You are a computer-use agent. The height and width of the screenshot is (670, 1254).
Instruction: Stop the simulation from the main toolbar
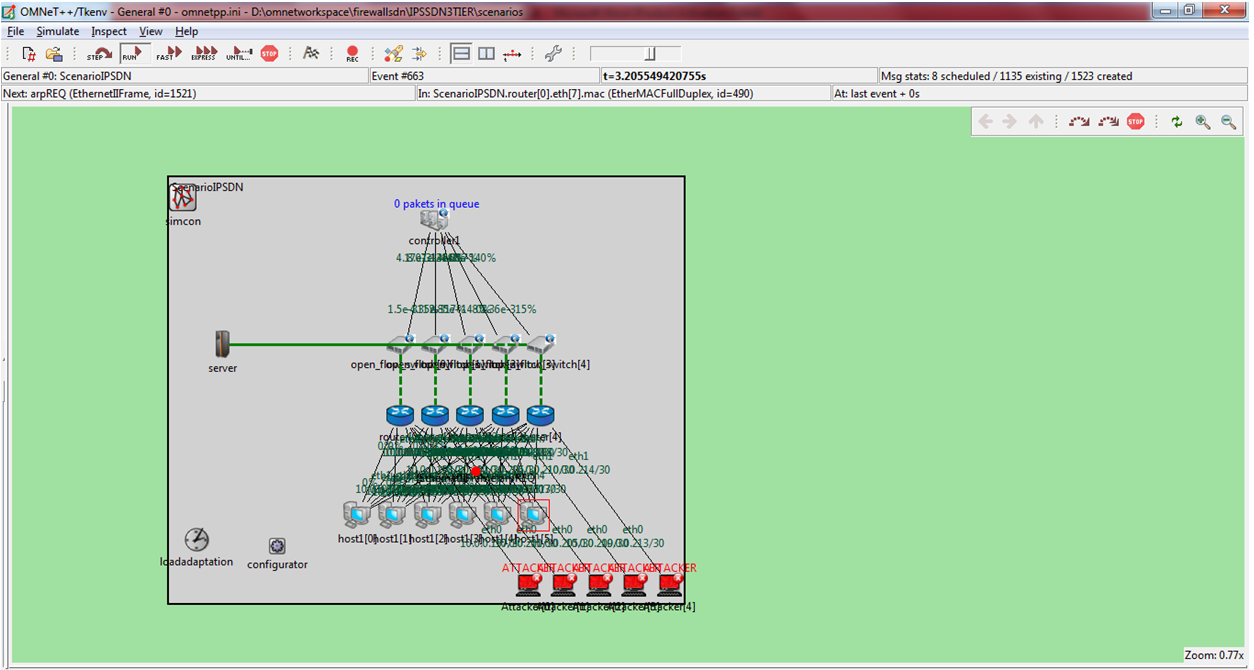coord(269,54)
